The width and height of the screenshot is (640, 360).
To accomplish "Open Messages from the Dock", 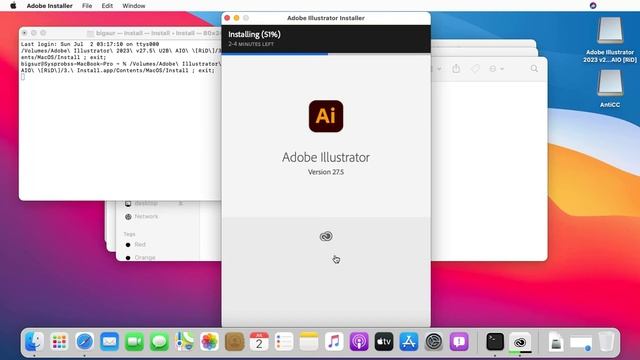I will point(159,342).
